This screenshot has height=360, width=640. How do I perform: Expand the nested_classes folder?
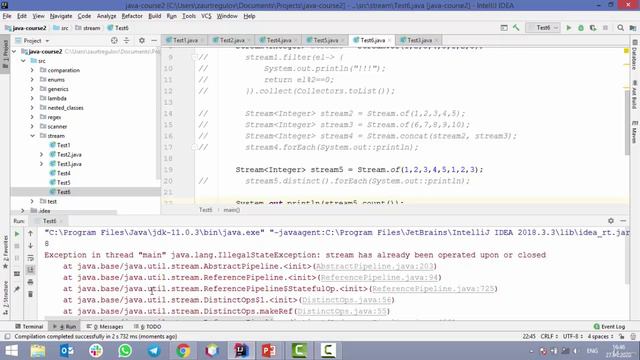tap(32, 108)
